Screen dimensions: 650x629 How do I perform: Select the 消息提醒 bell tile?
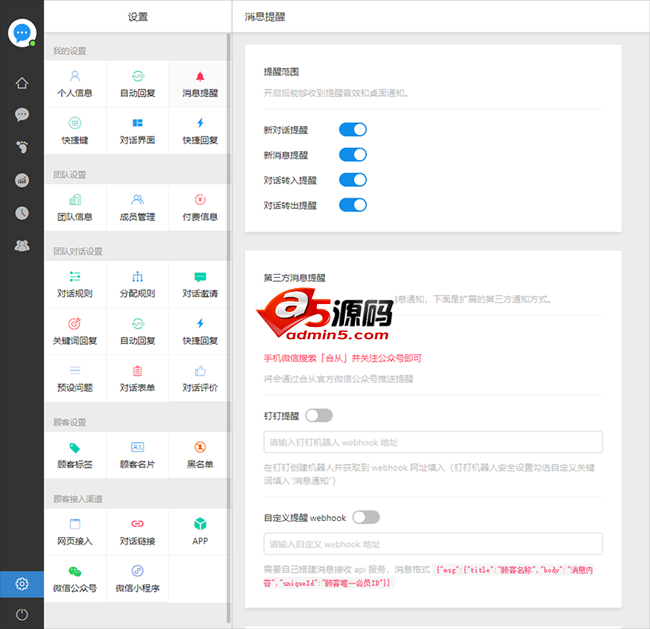coord(200,84)
